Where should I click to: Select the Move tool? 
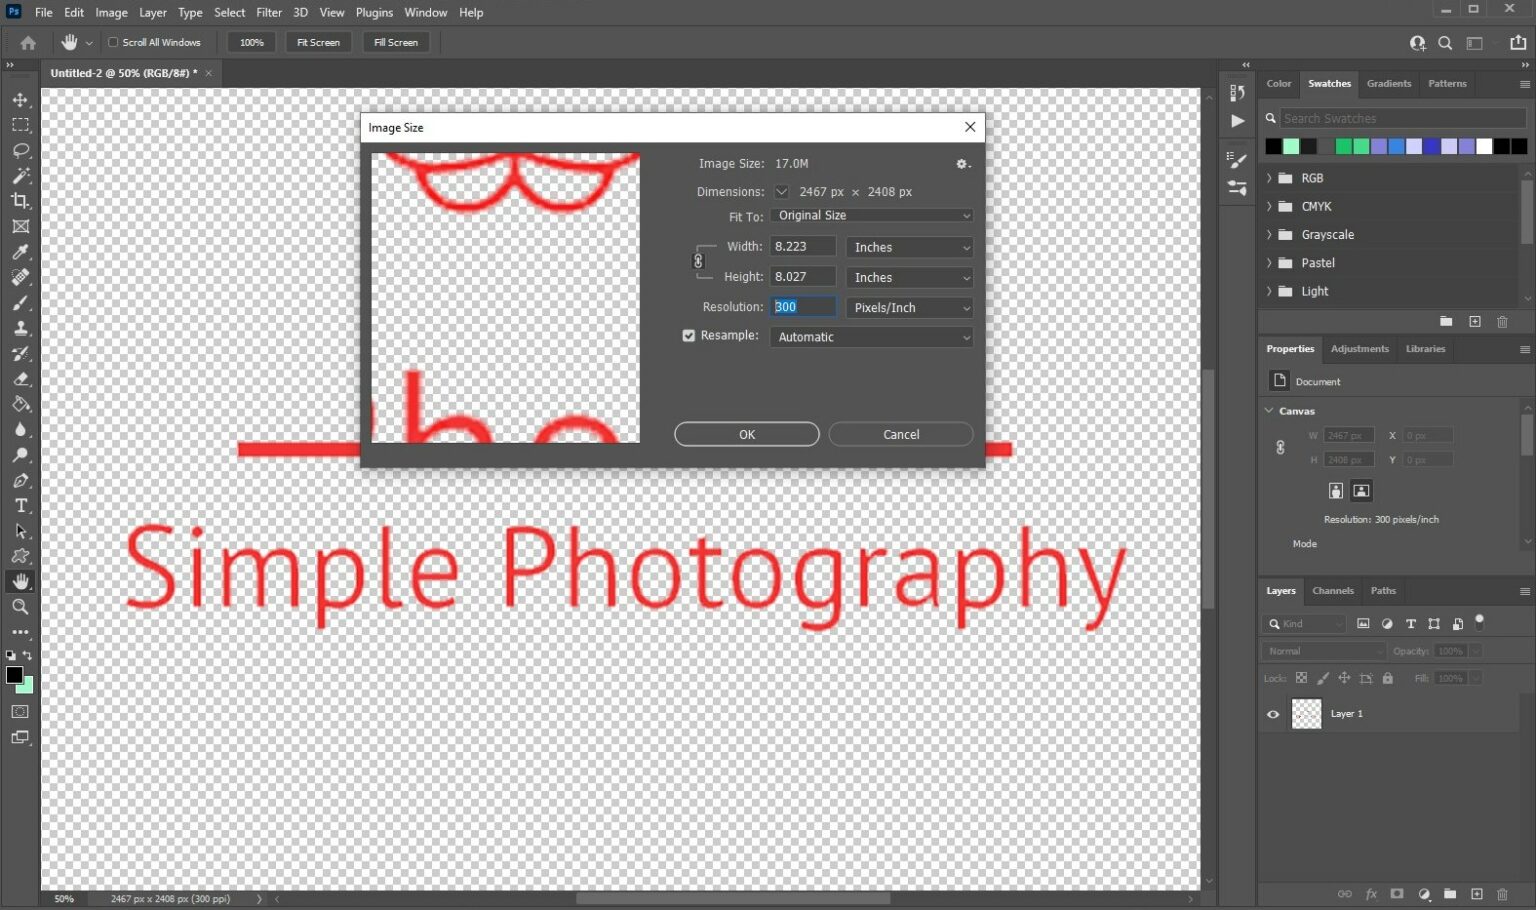tap(21, 99)
